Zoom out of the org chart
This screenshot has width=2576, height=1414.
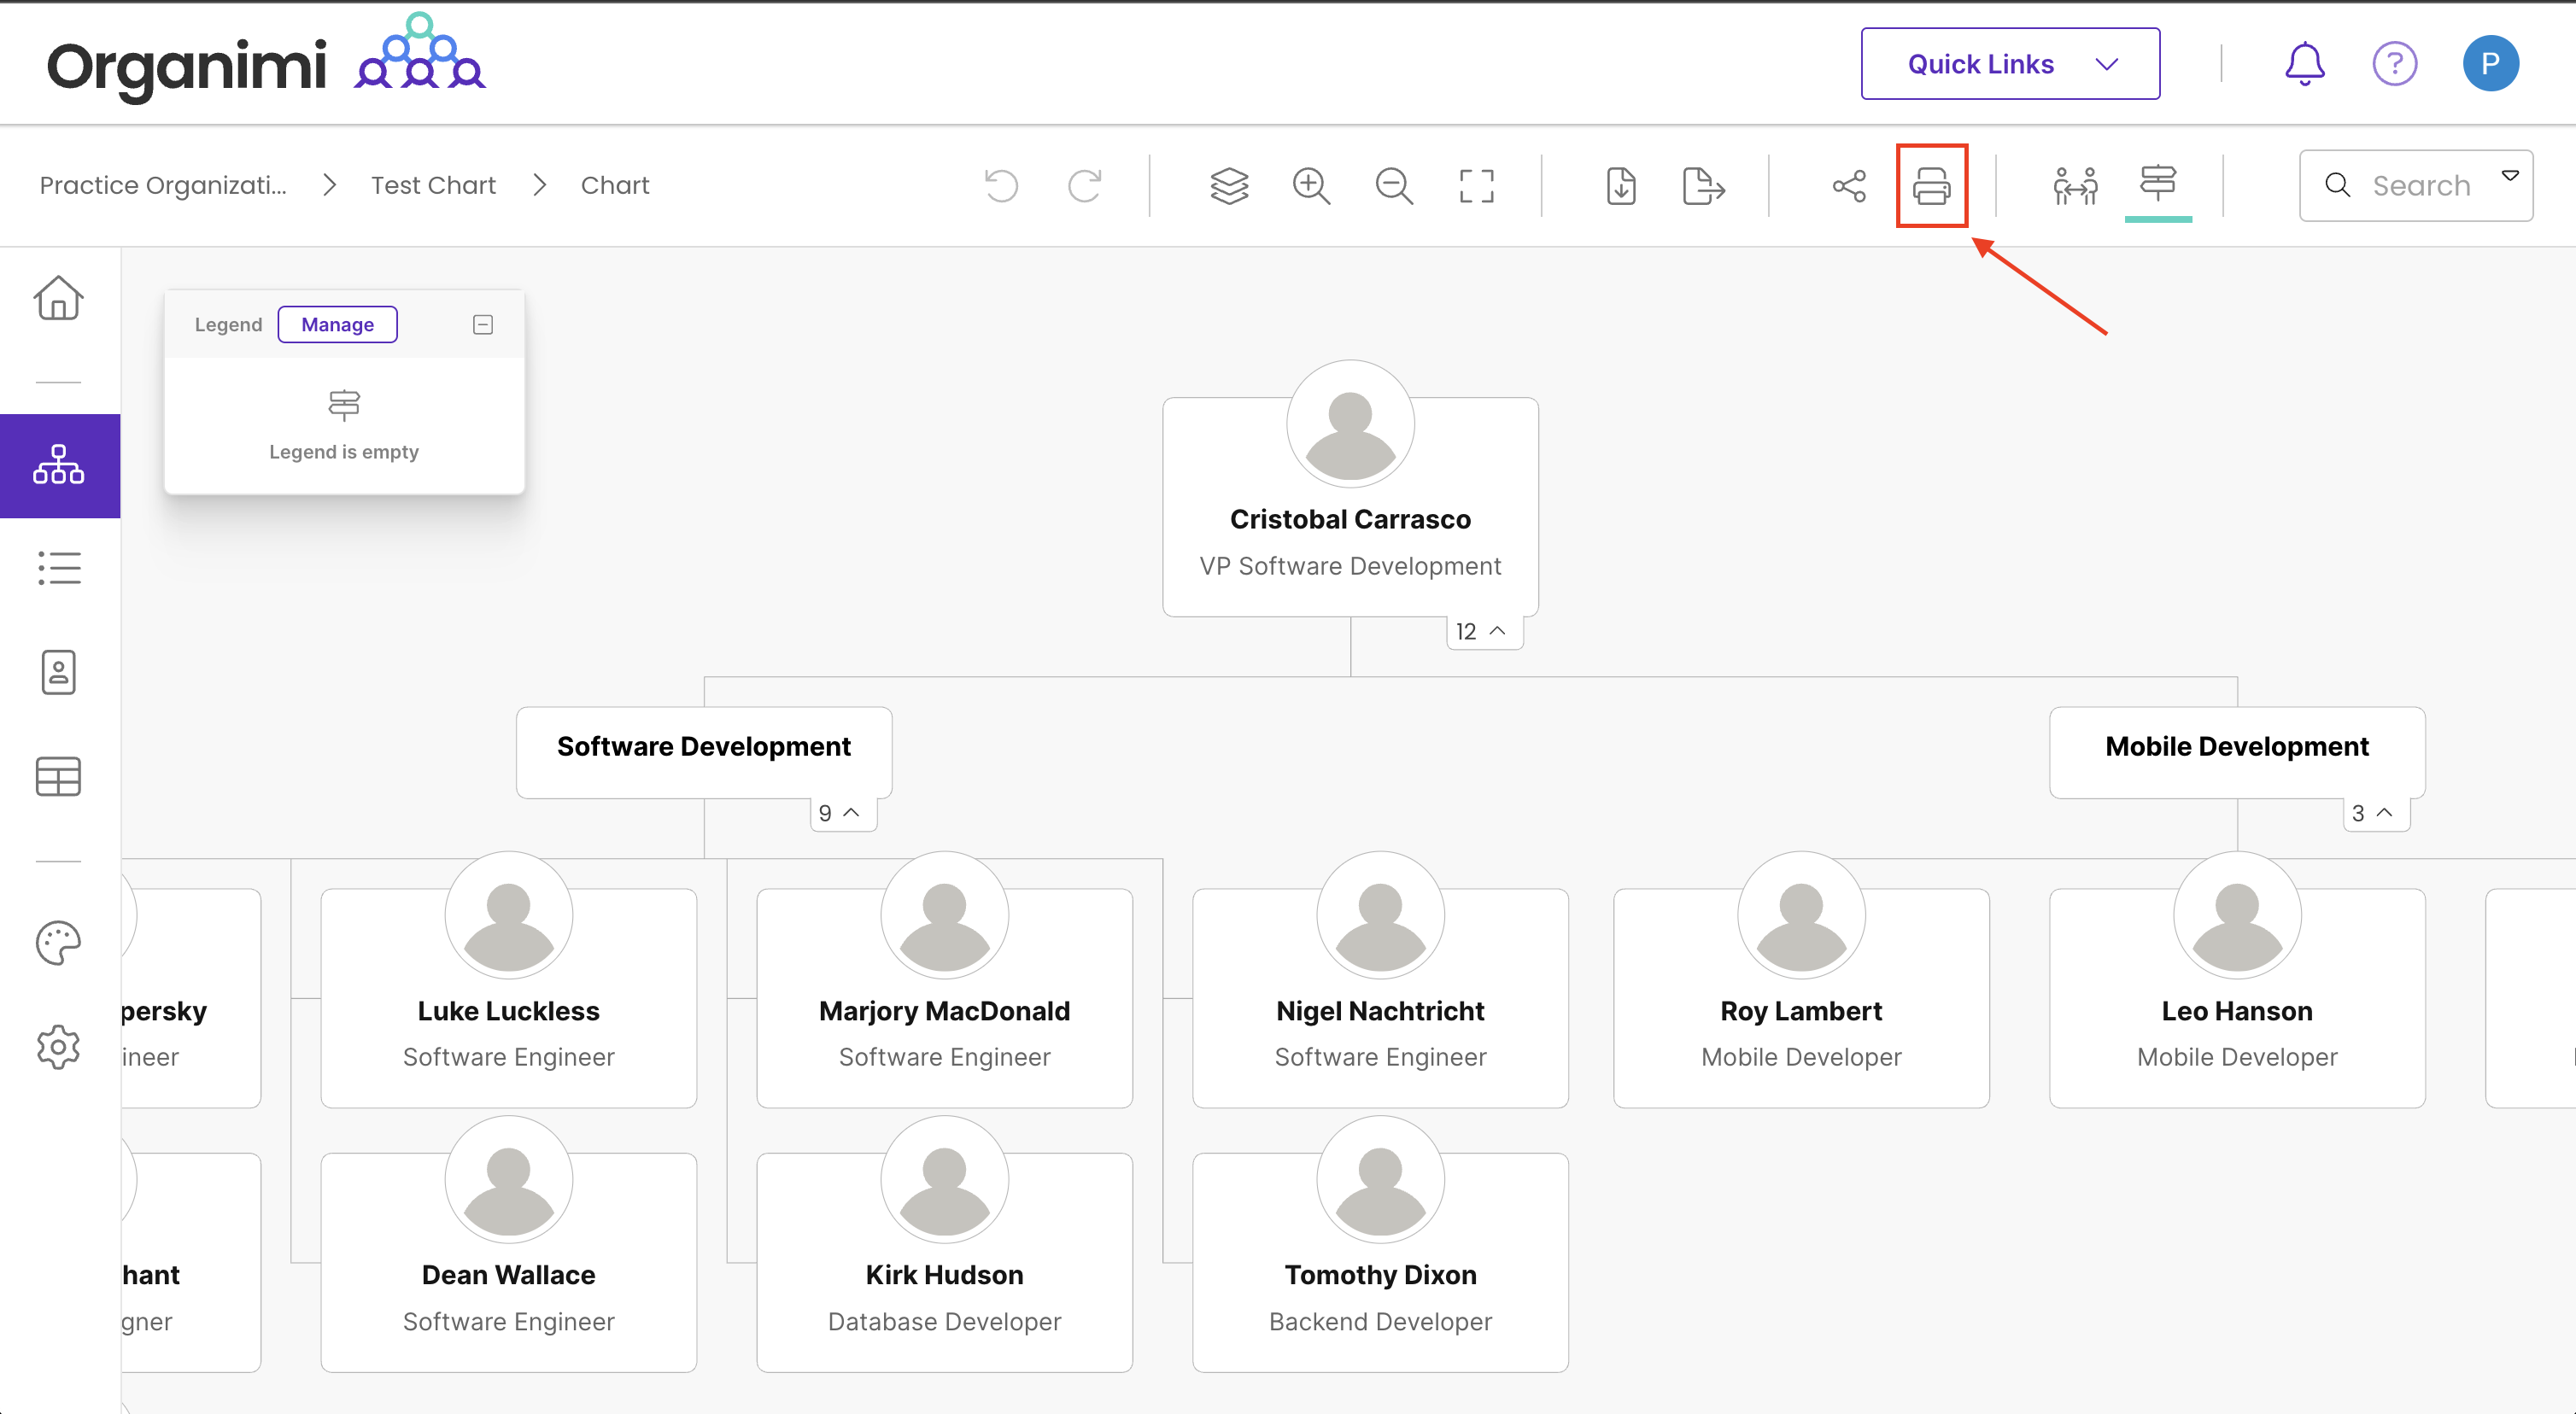[x=1393, y=186]
